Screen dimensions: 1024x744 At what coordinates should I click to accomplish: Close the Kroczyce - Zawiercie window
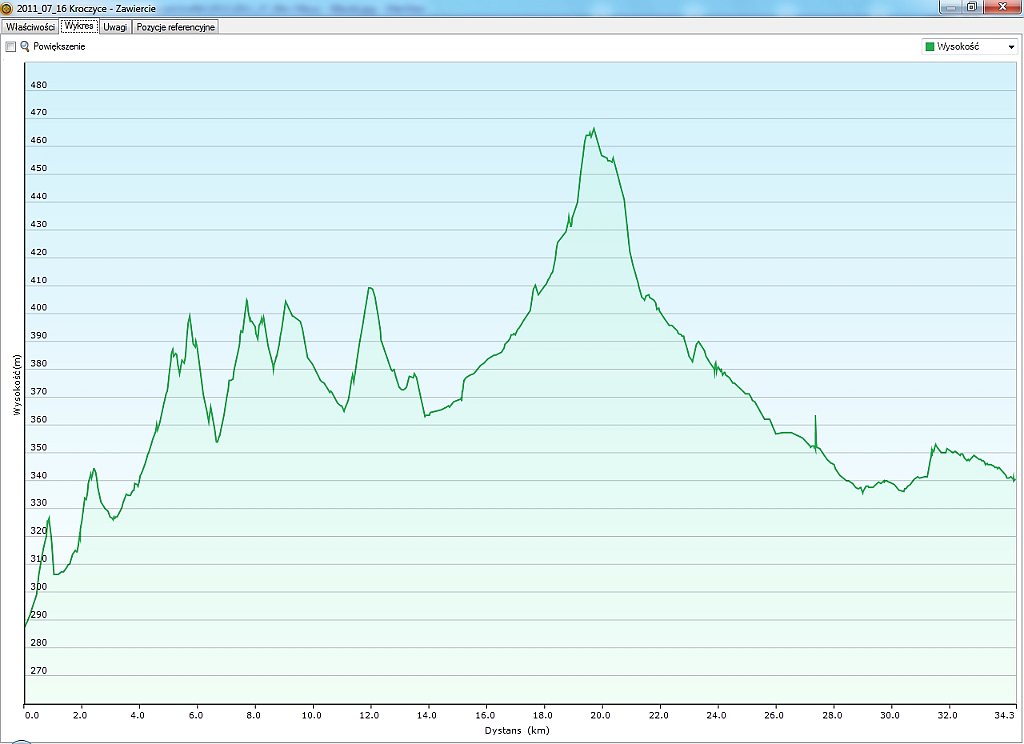[1003, 7]
